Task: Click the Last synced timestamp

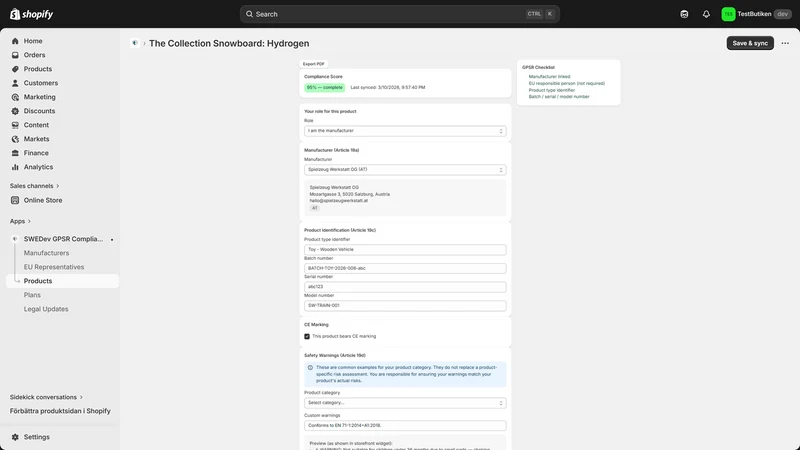Action: [387, 87]
